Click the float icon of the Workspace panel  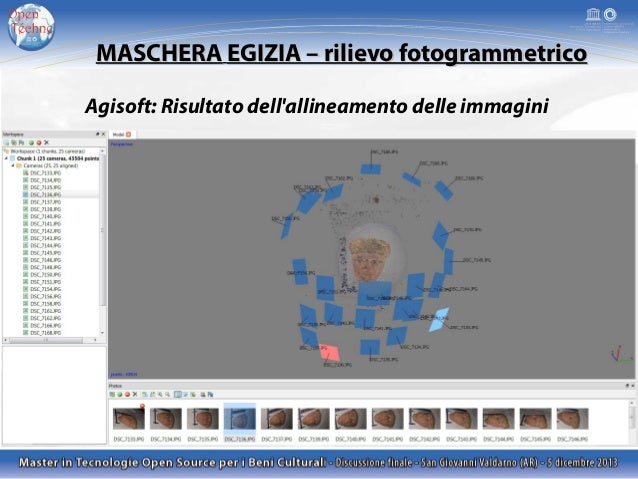tap(98, 134)
